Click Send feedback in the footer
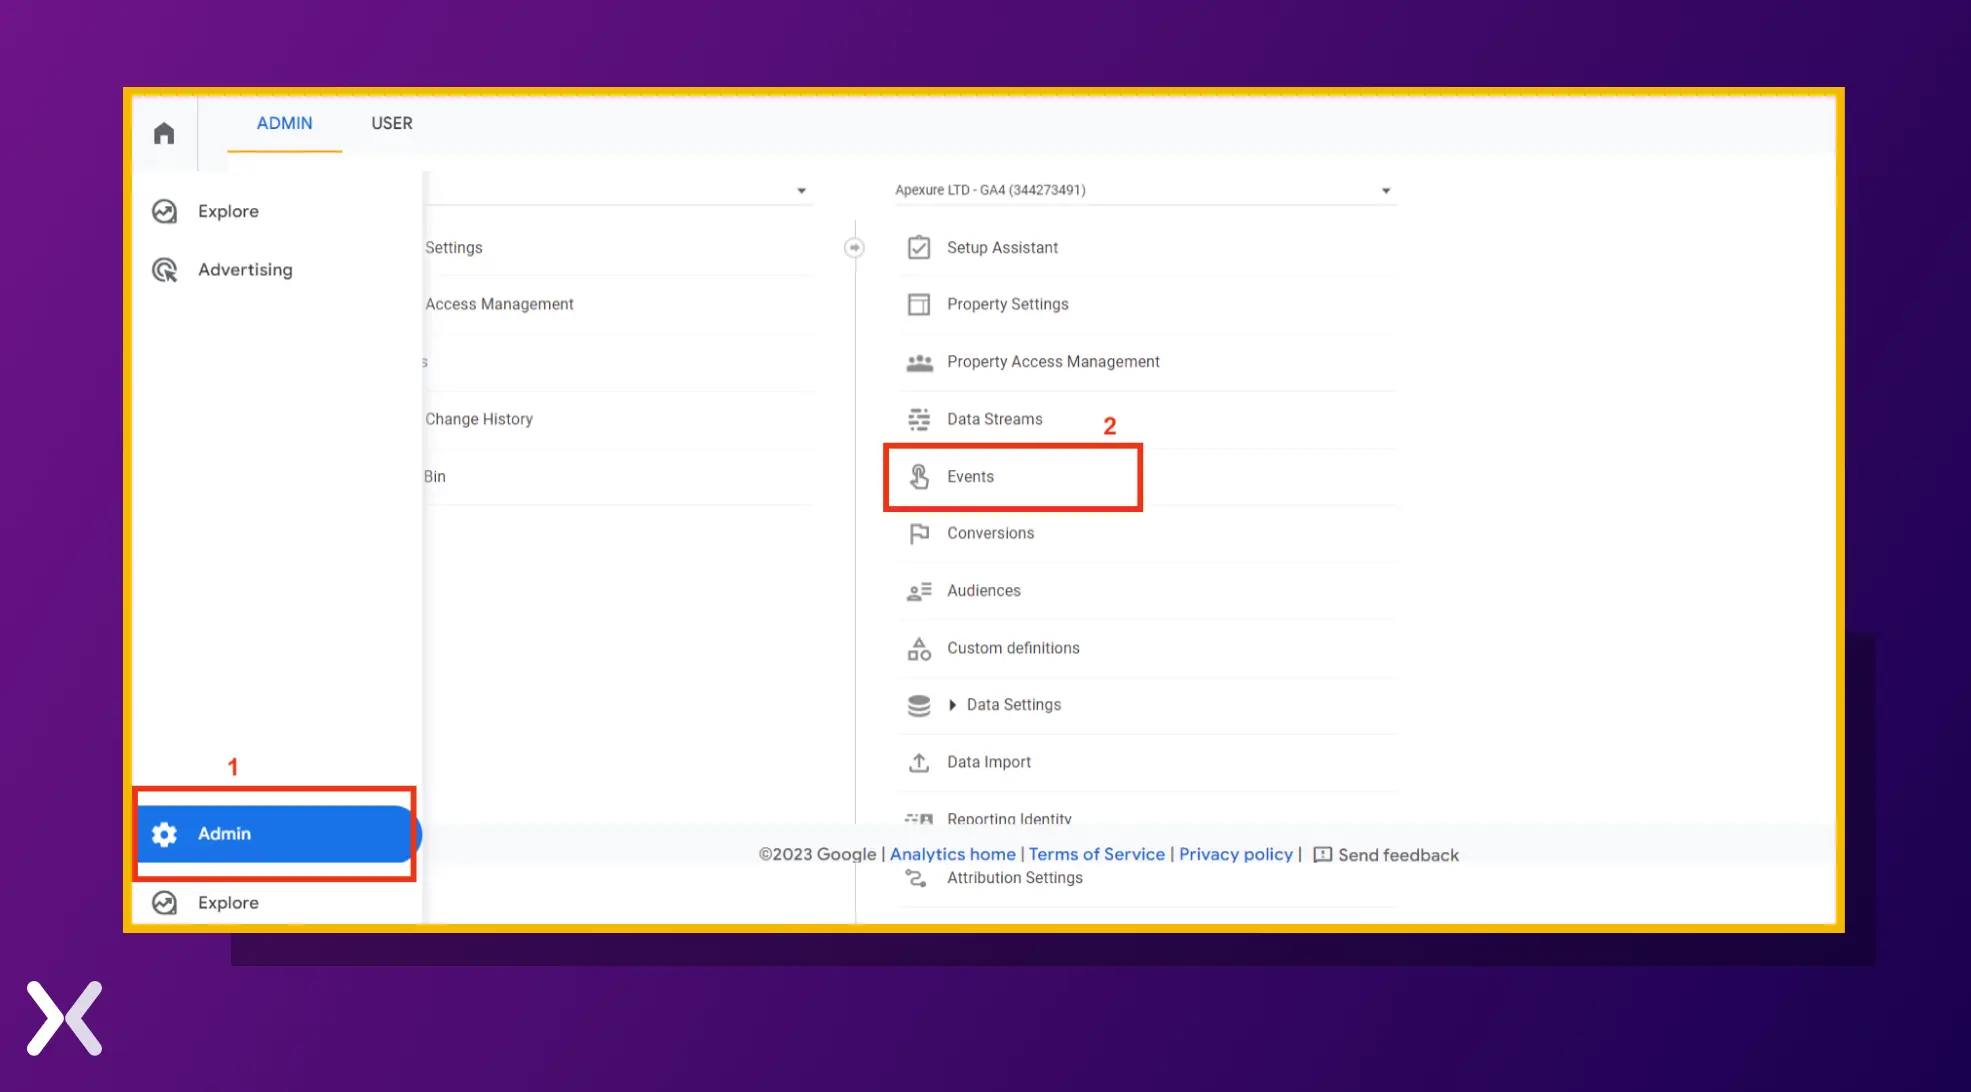The image size is (1971, 1092). click(1398, 855)
